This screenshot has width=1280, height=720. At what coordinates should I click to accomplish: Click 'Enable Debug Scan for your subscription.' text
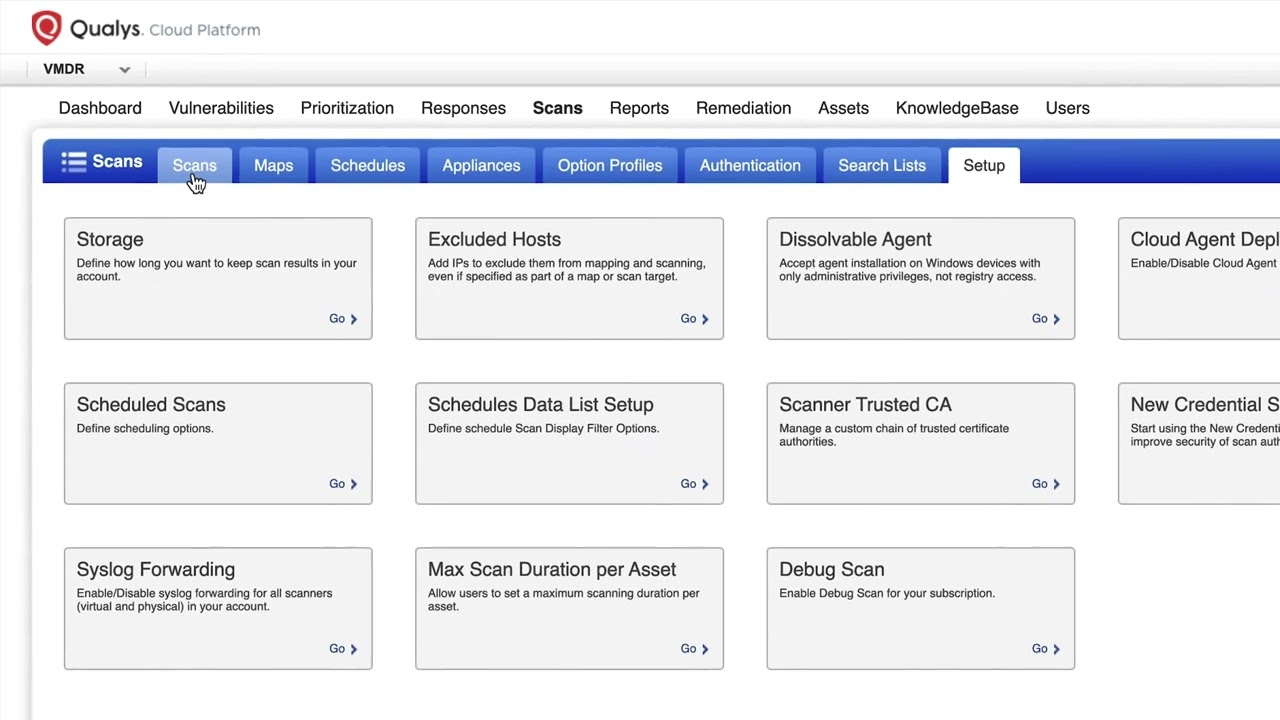[x=887, y=593]
